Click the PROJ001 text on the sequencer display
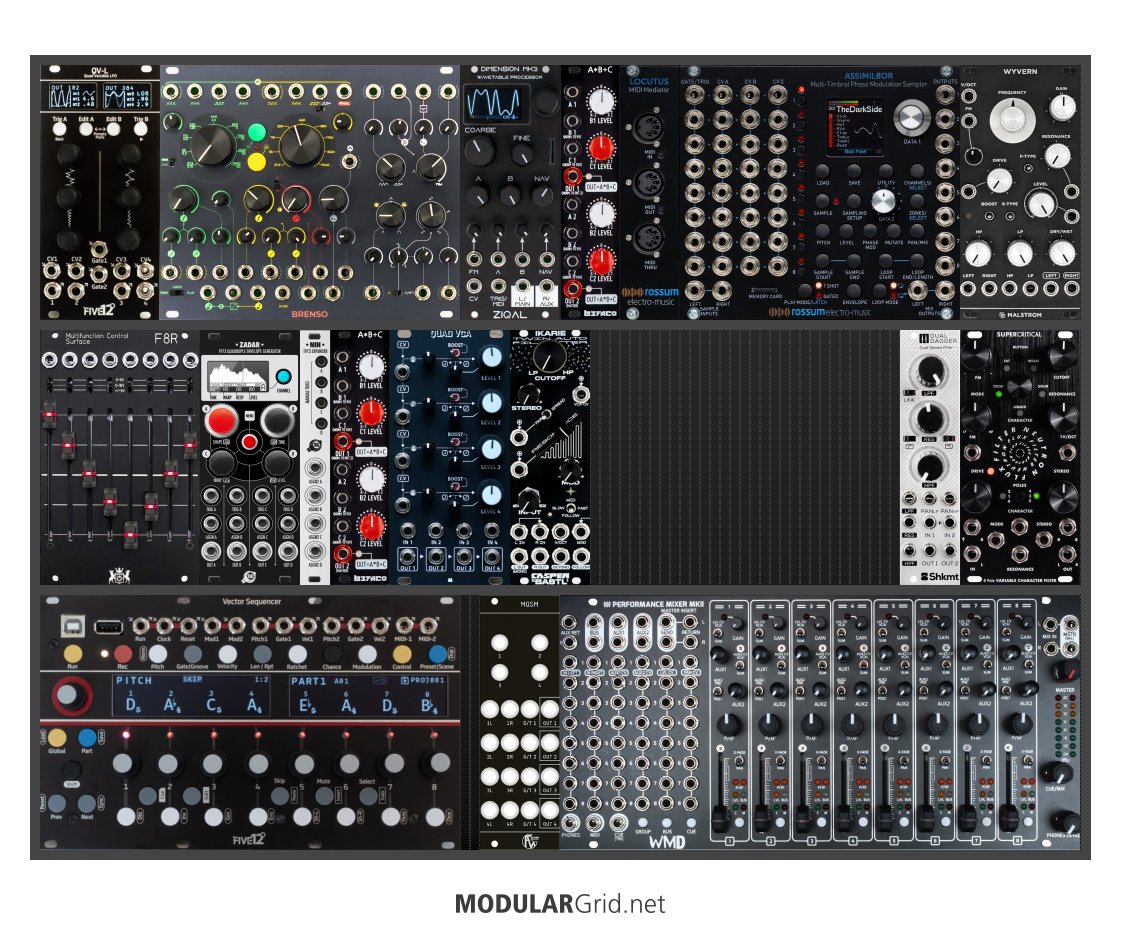1121x925 pixels. click(427, 680)
